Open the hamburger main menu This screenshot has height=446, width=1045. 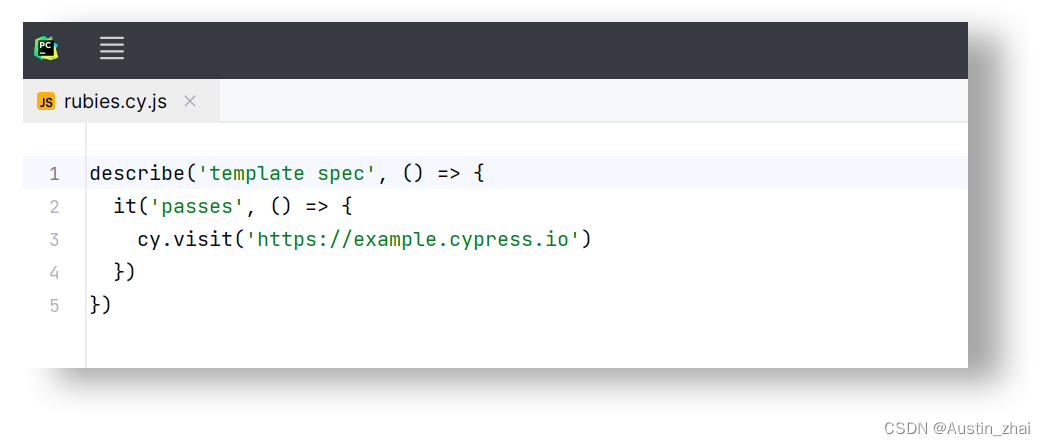(x=112, y=48)
